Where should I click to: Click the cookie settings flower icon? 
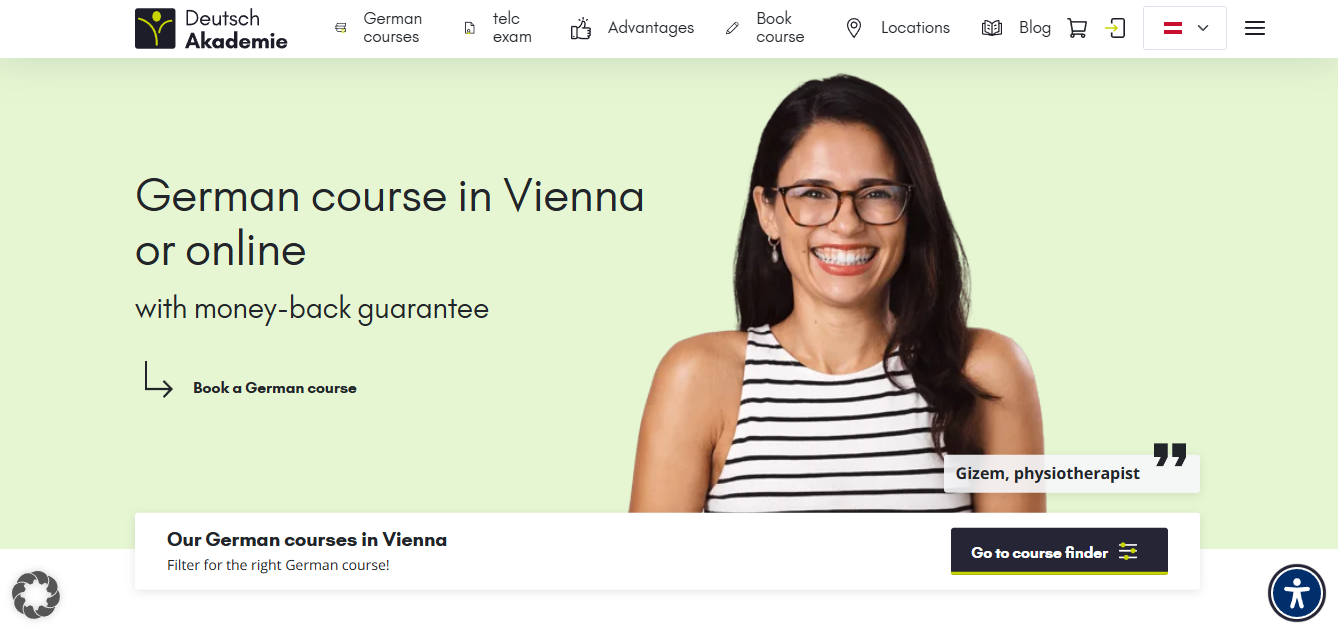point(36,594)
